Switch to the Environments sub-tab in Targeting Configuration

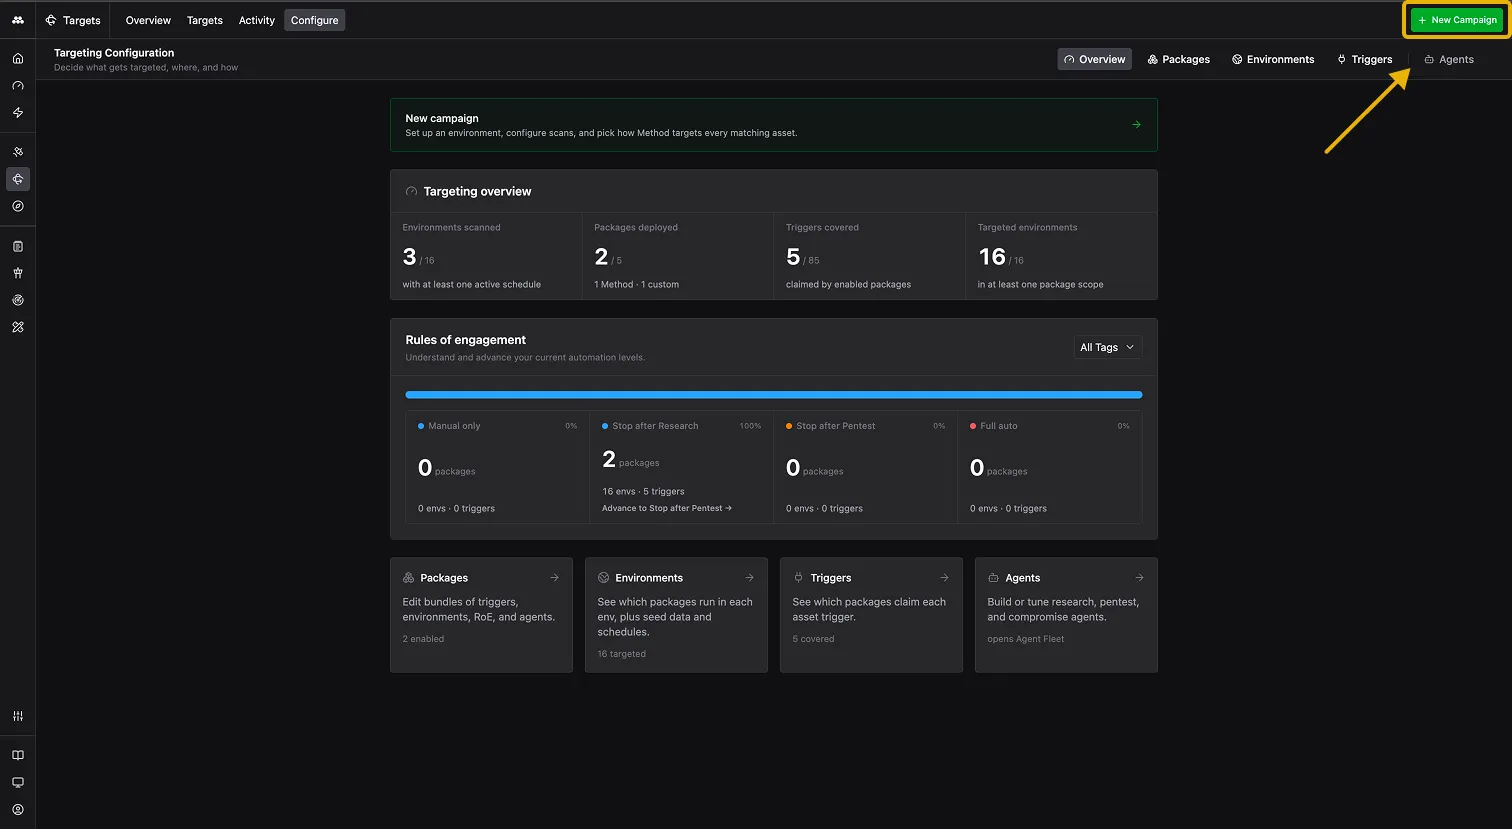(x=1273, y=59)
